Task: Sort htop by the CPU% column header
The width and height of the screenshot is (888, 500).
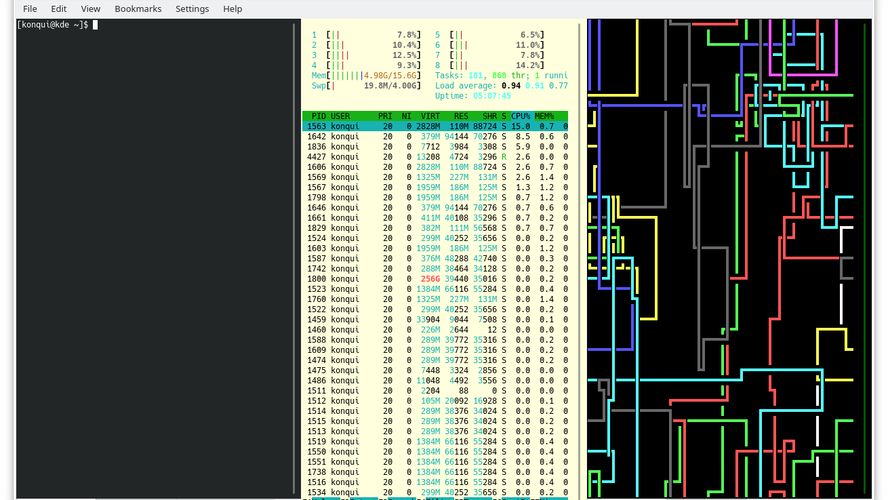Action: 520,116
